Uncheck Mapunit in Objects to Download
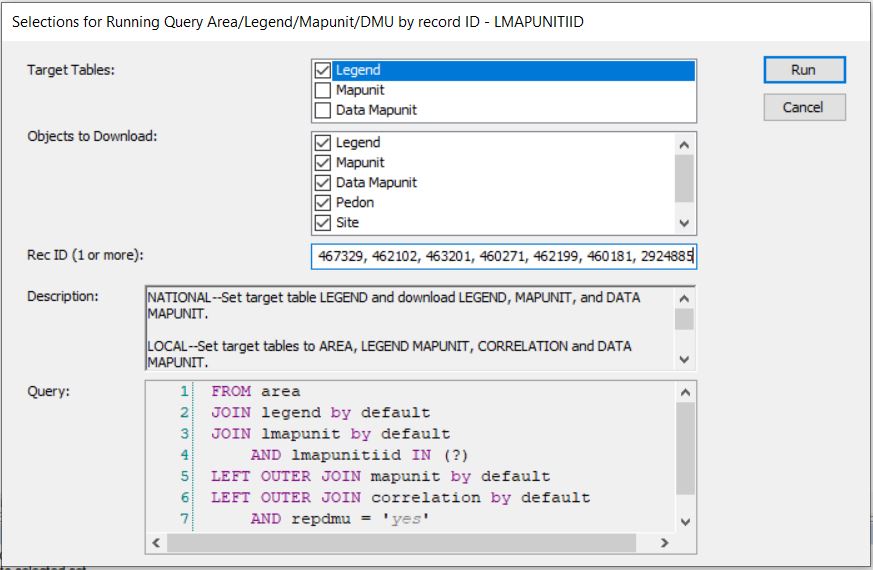 (323, 163)
